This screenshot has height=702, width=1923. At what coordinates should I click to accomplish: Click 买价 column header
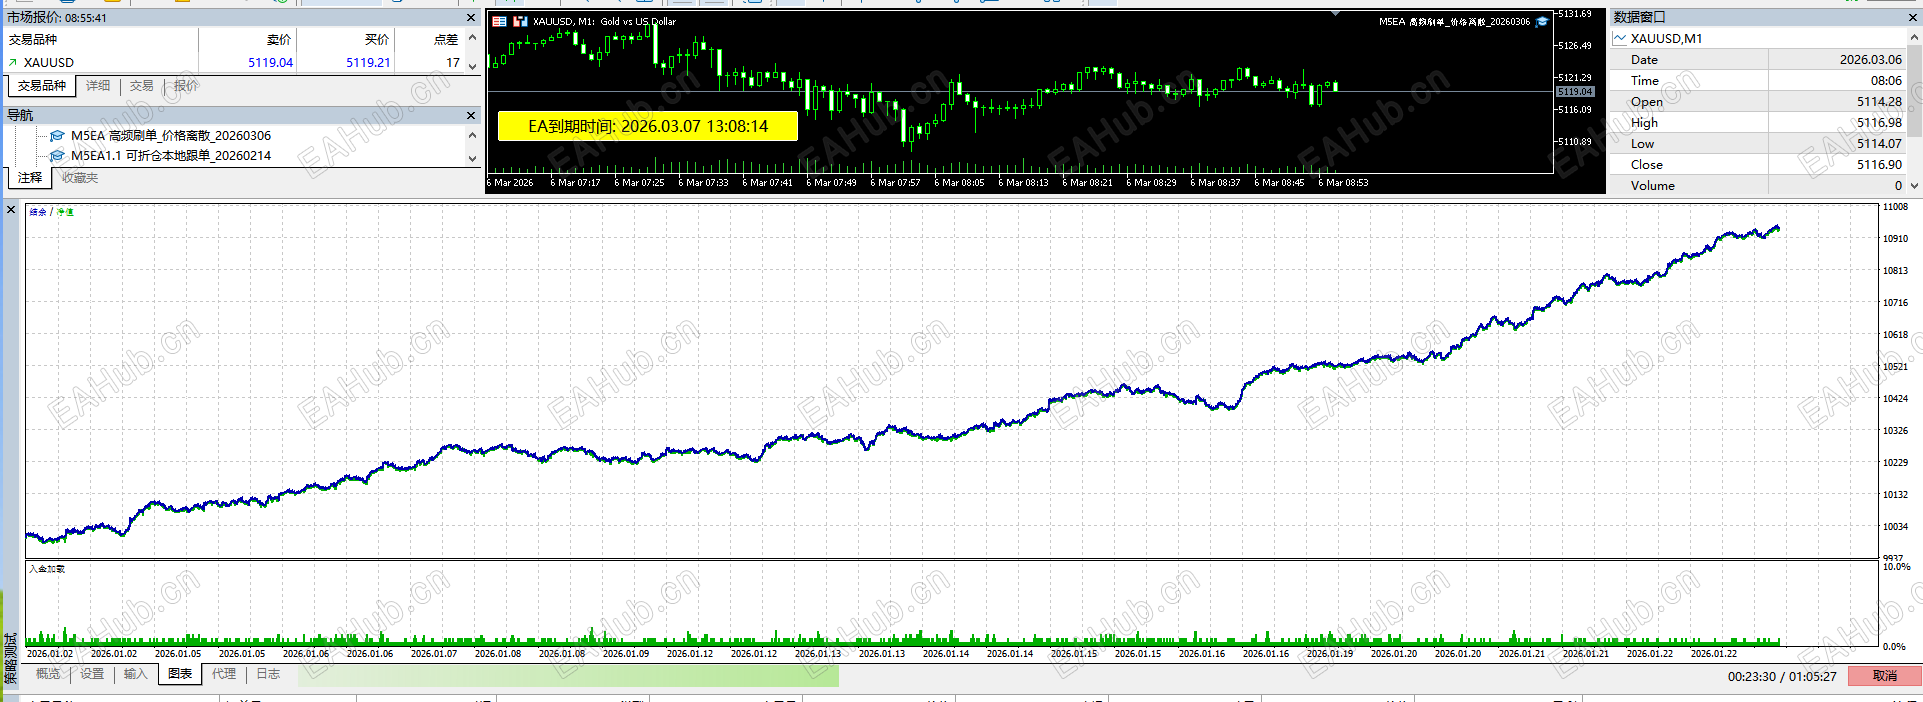click(x=346, y=39)
